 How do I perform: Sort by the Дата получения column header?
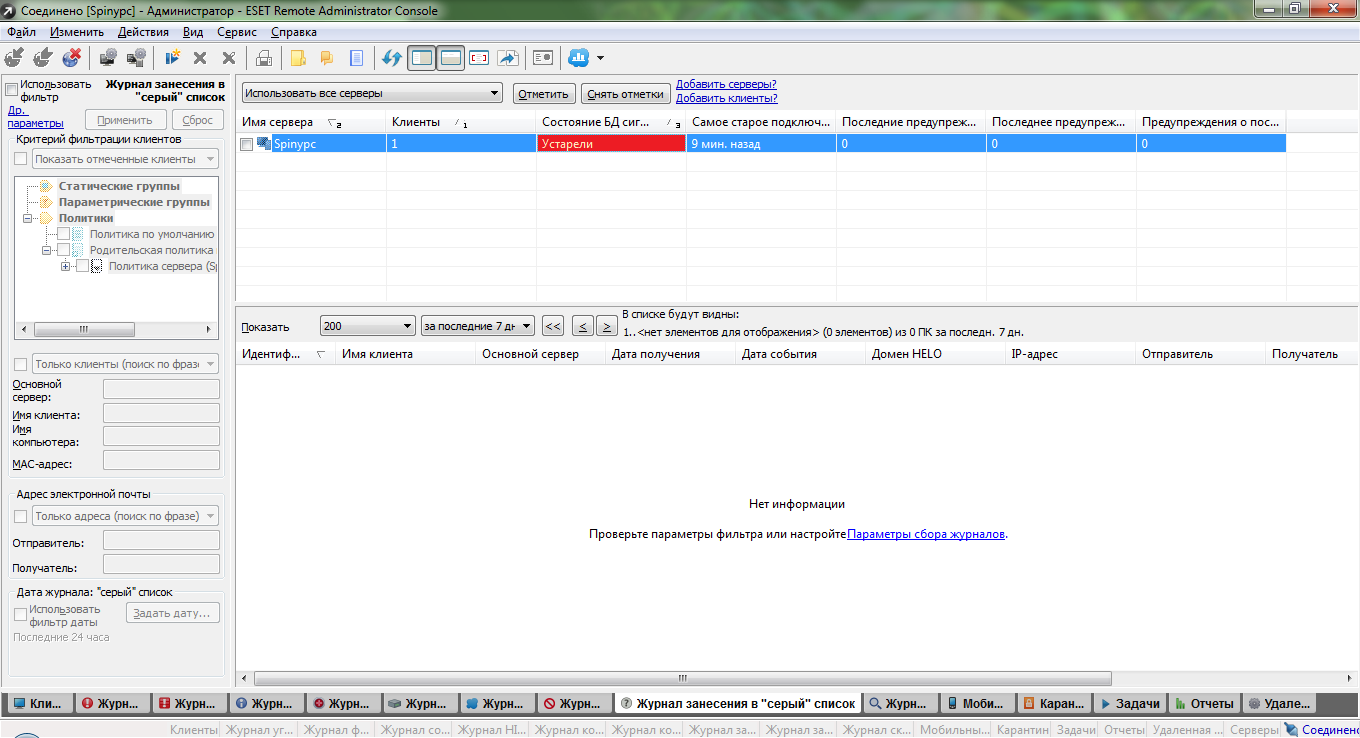tap(671, 354)
